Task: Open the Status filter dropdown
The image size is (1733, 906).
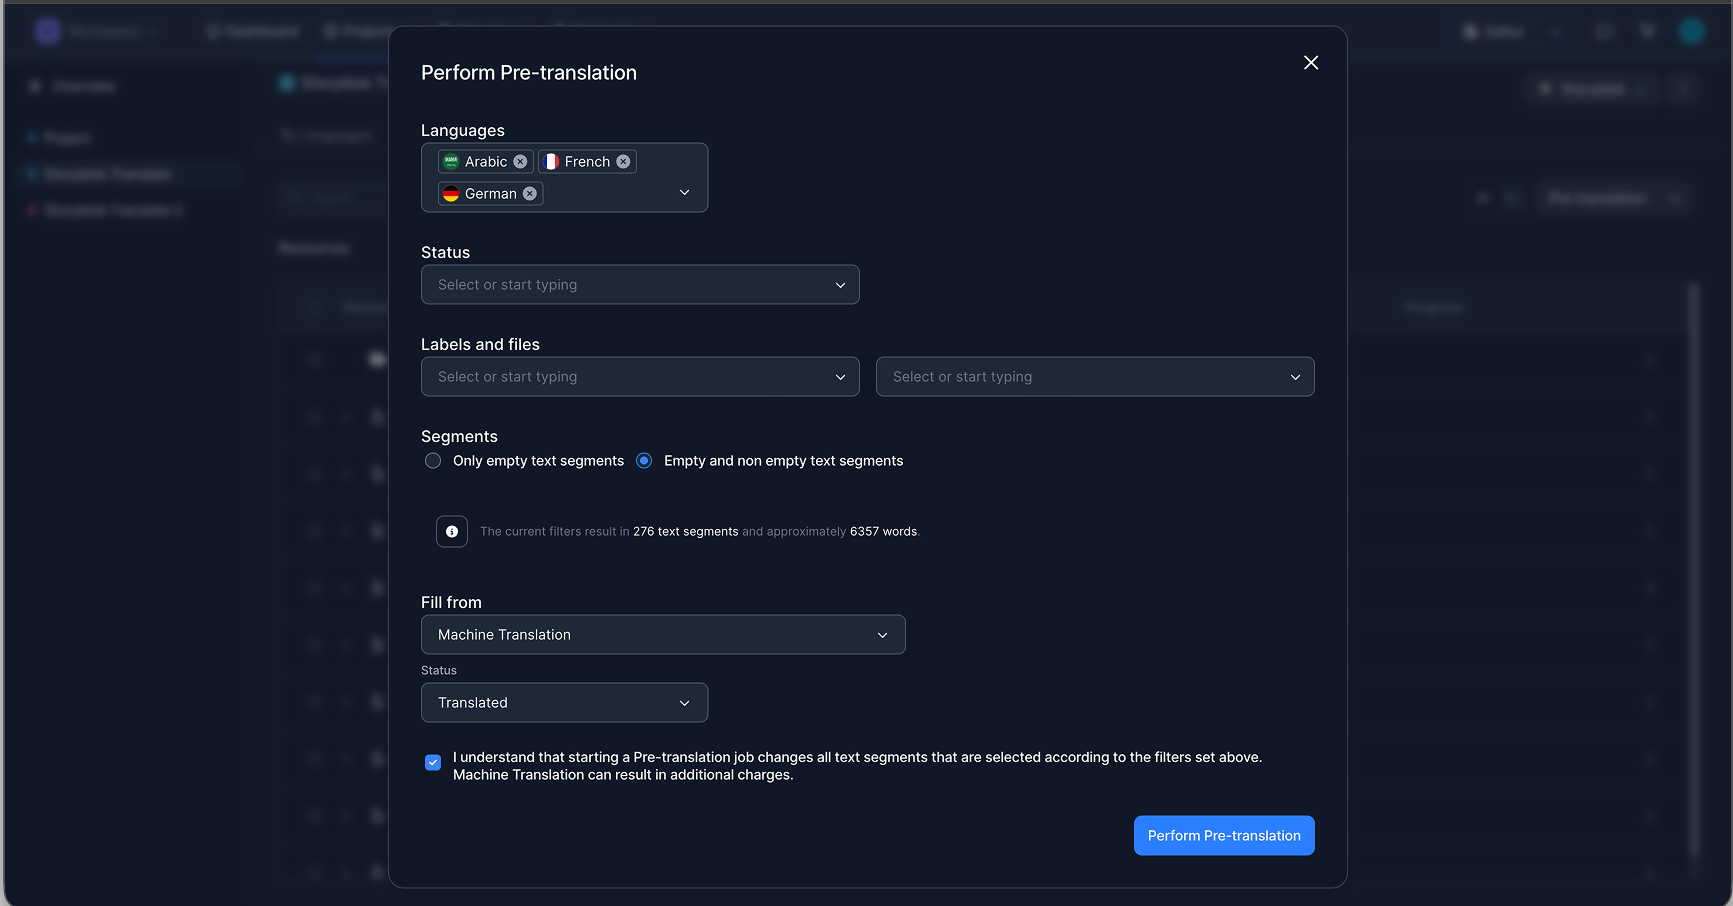Action: coord(640,285)
